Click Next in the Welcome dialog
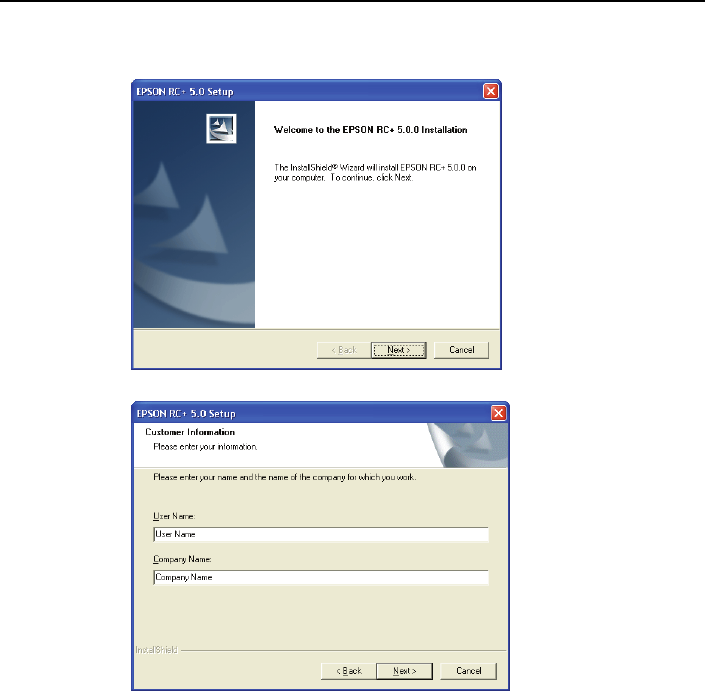The height and width of the screenshot is (691, 705). pos(399,350)
